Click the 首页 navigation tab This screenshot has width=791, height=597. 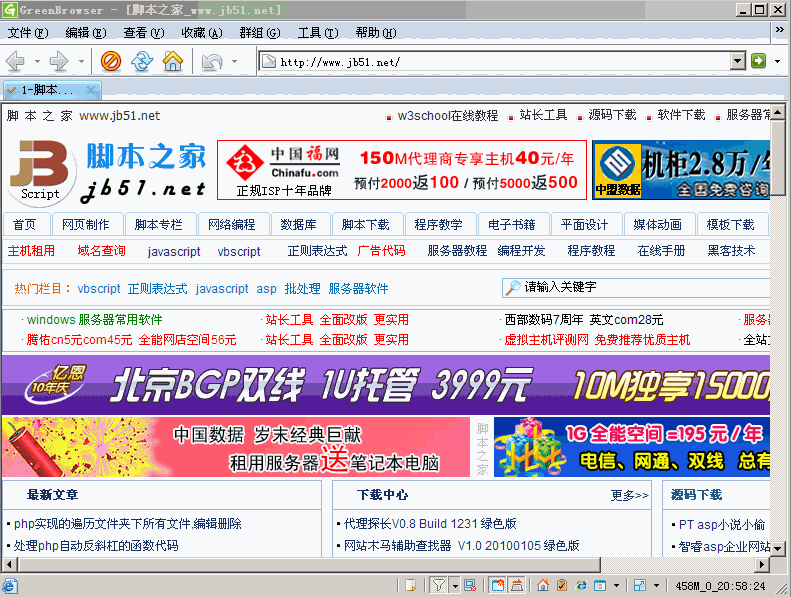pos(25,225)
